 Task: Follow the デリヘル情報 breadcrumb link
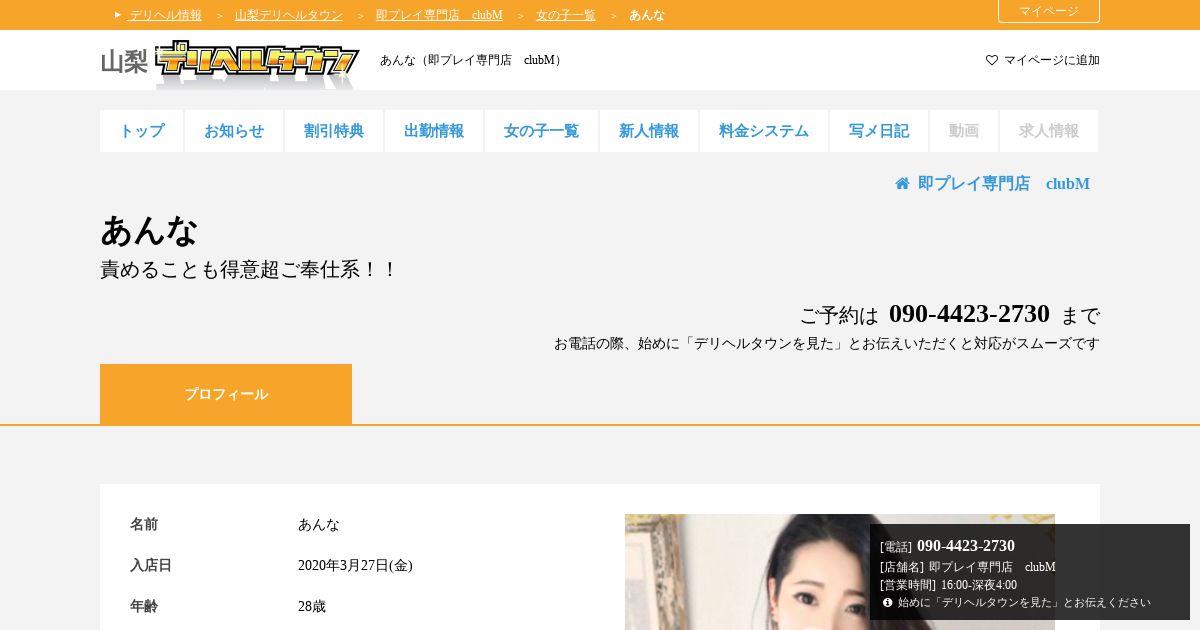(165, 15)
